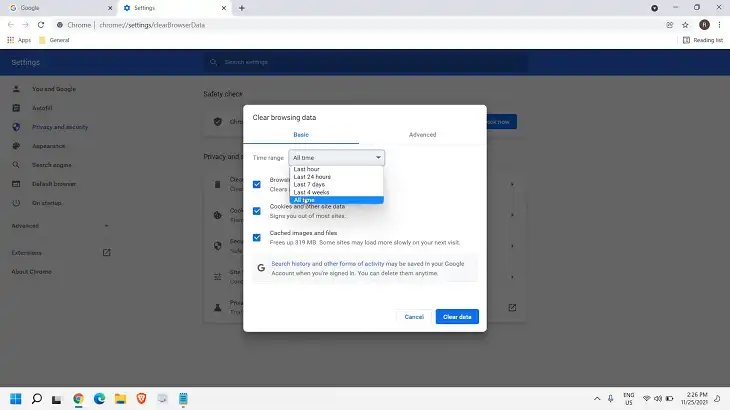Switch to the Basic tab in dialog

301,134
